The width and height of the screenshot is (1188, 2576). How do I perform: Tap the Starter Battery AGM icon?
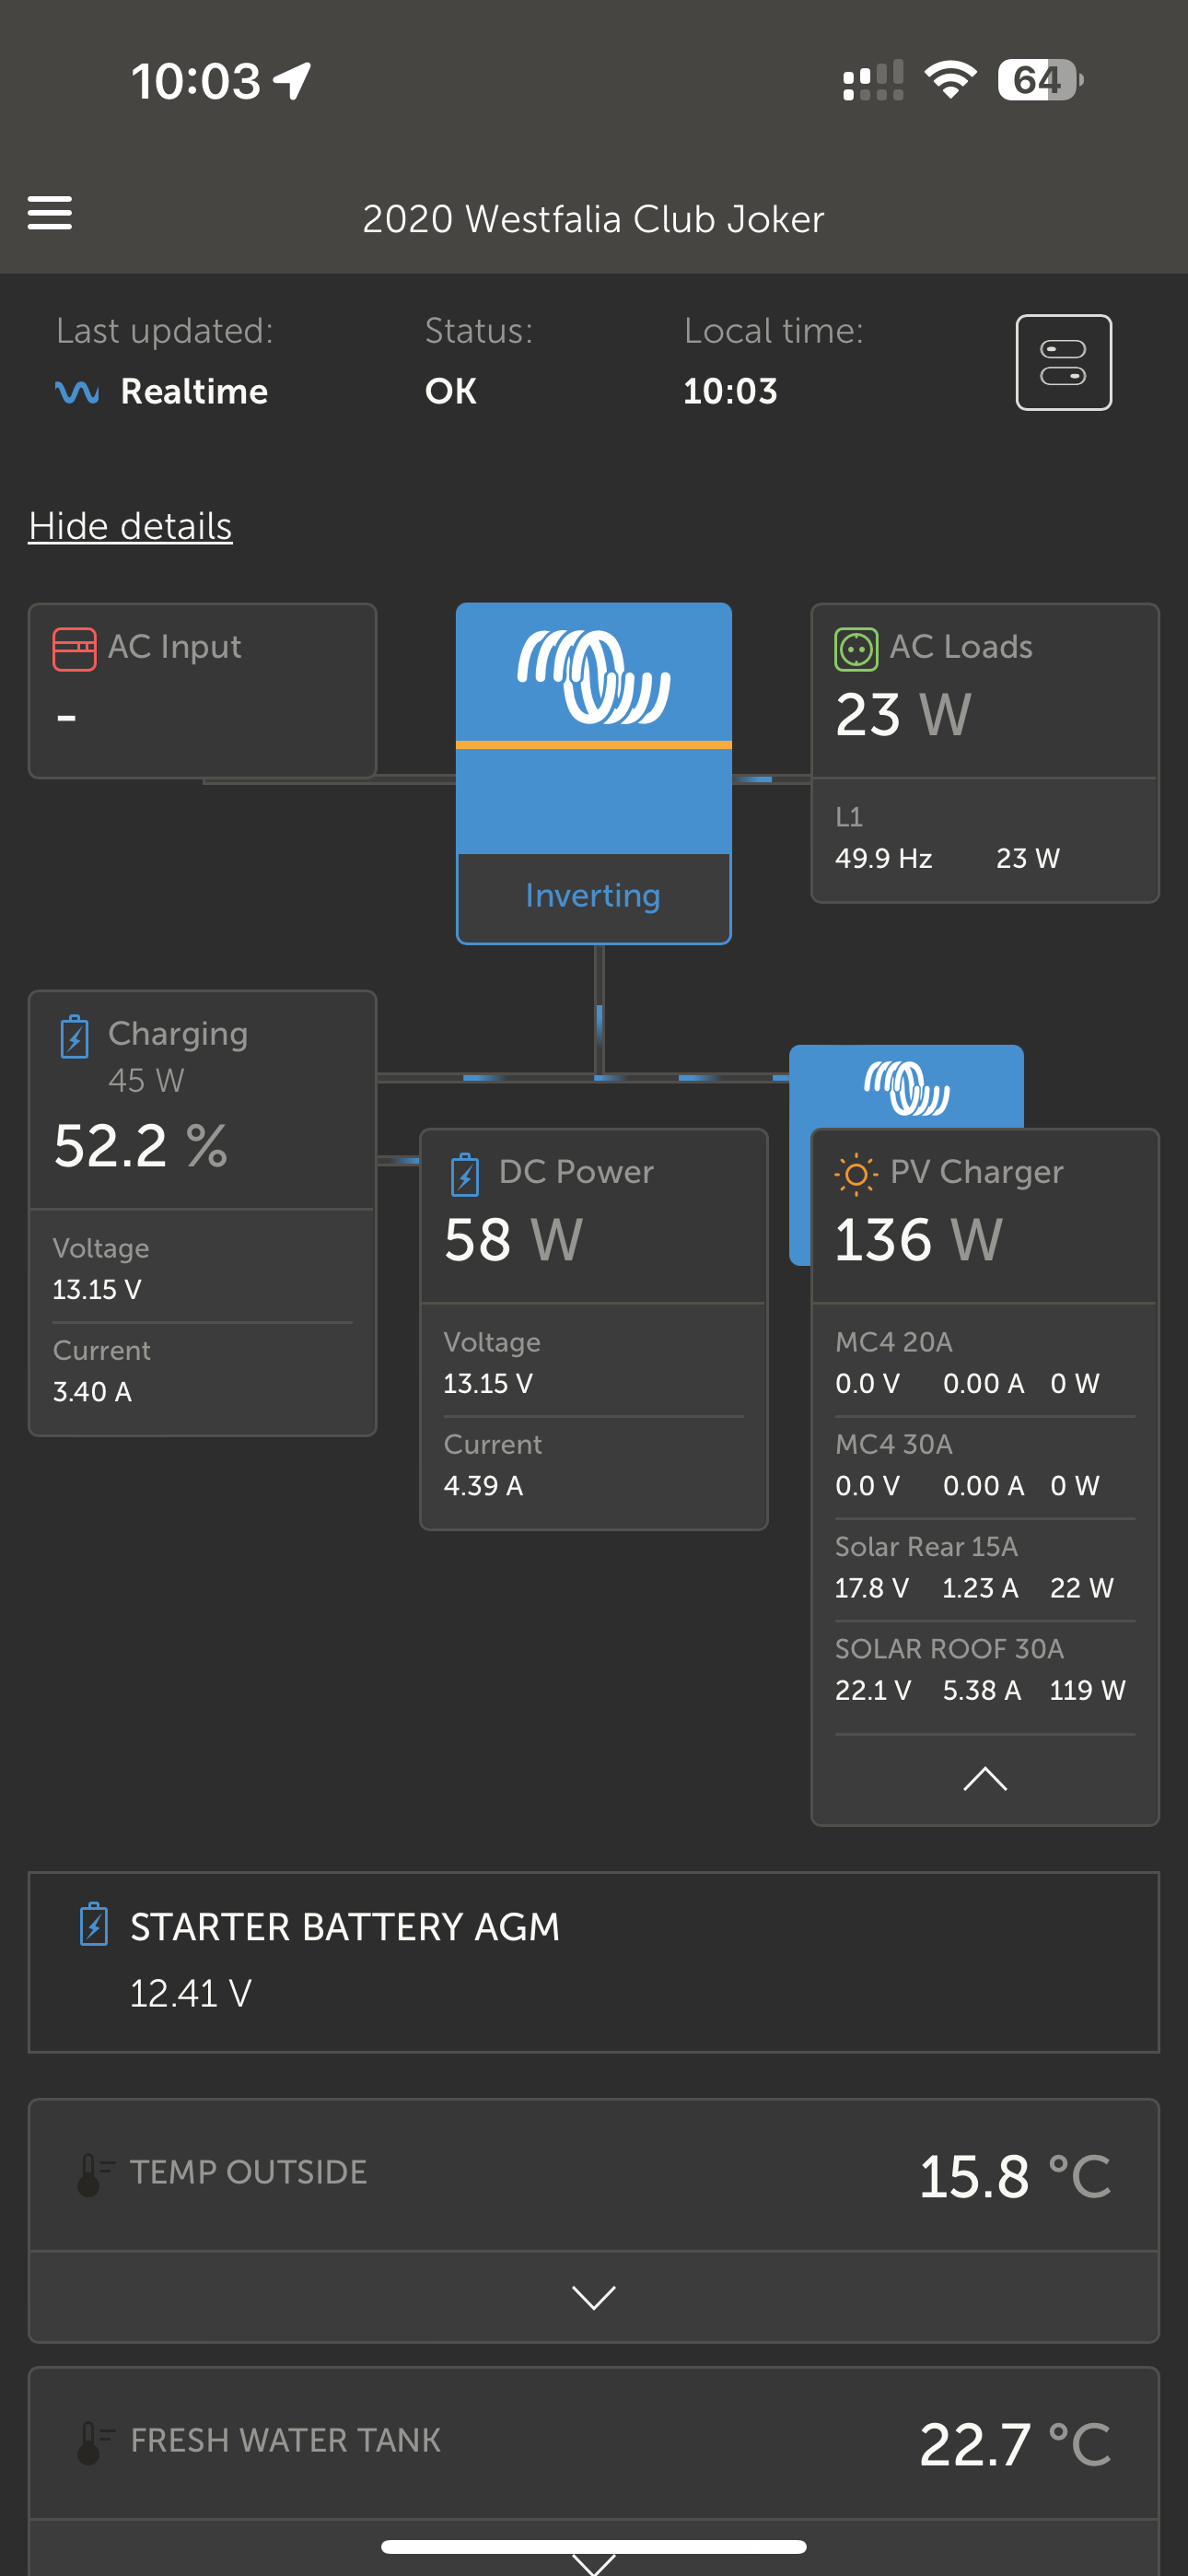point(93,1923)
